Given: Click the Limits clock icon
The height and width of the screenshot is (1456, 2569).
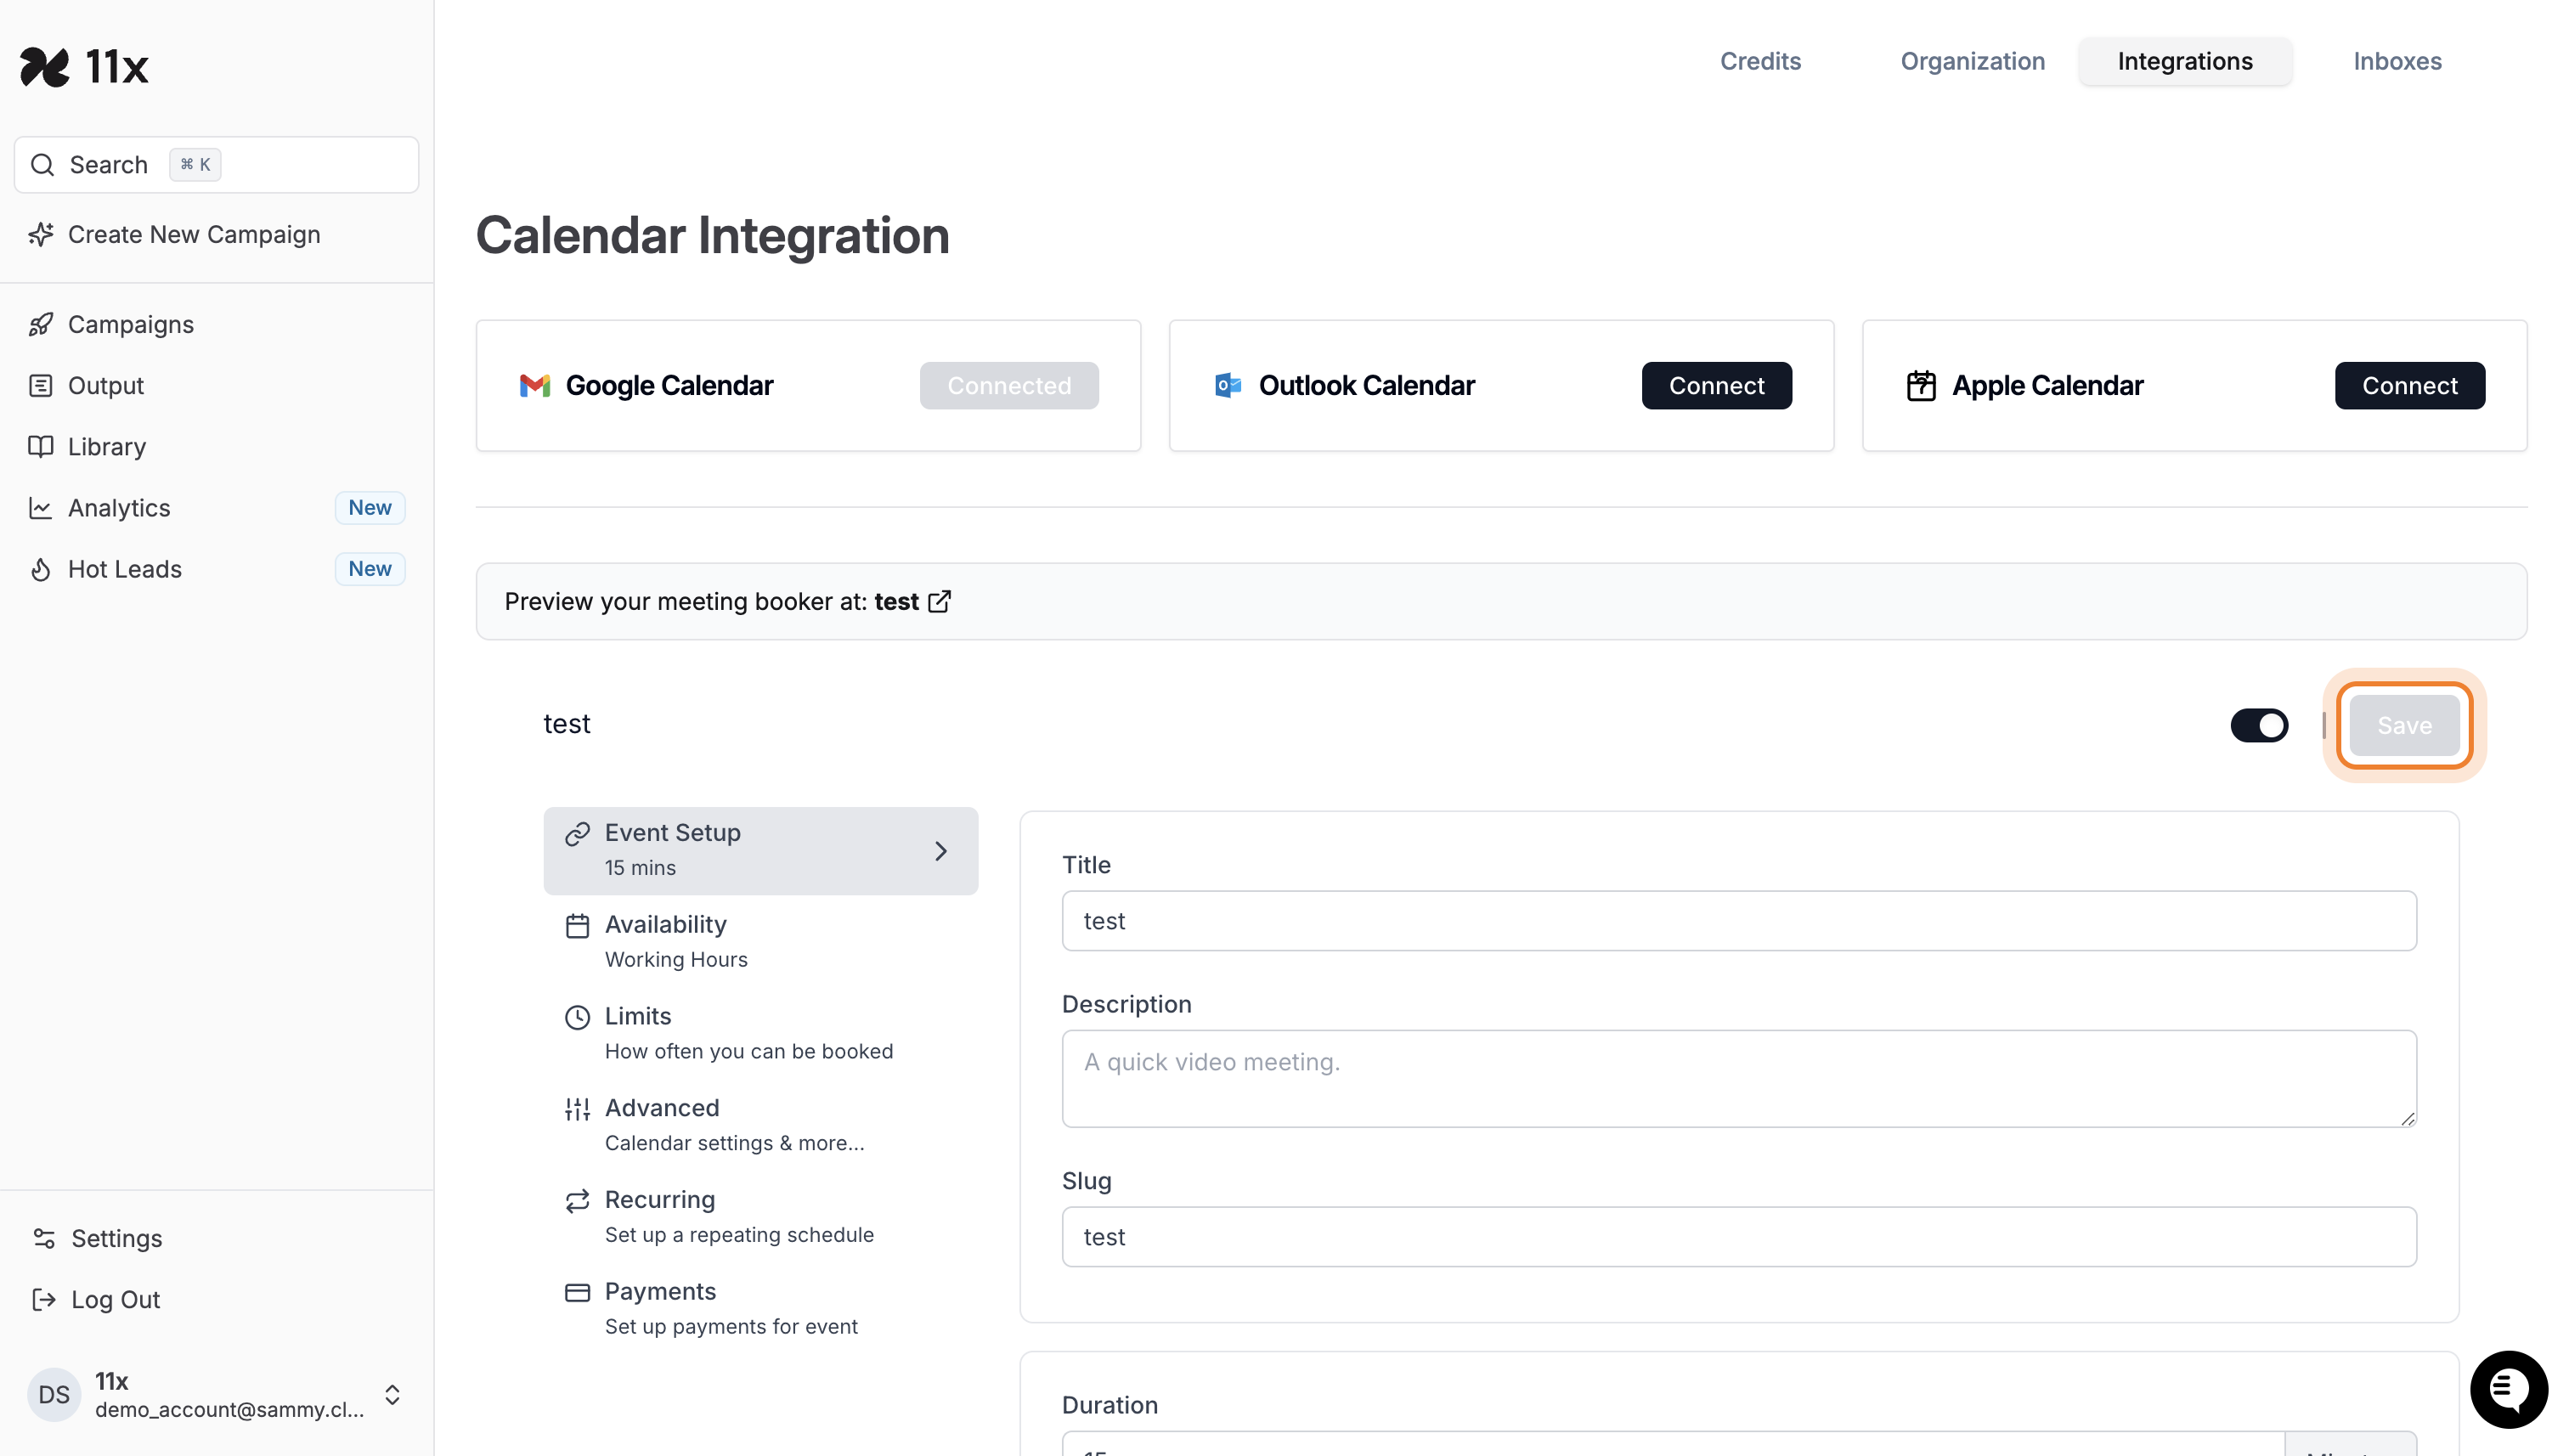Looking at the screenshot, I should 577,1017.
